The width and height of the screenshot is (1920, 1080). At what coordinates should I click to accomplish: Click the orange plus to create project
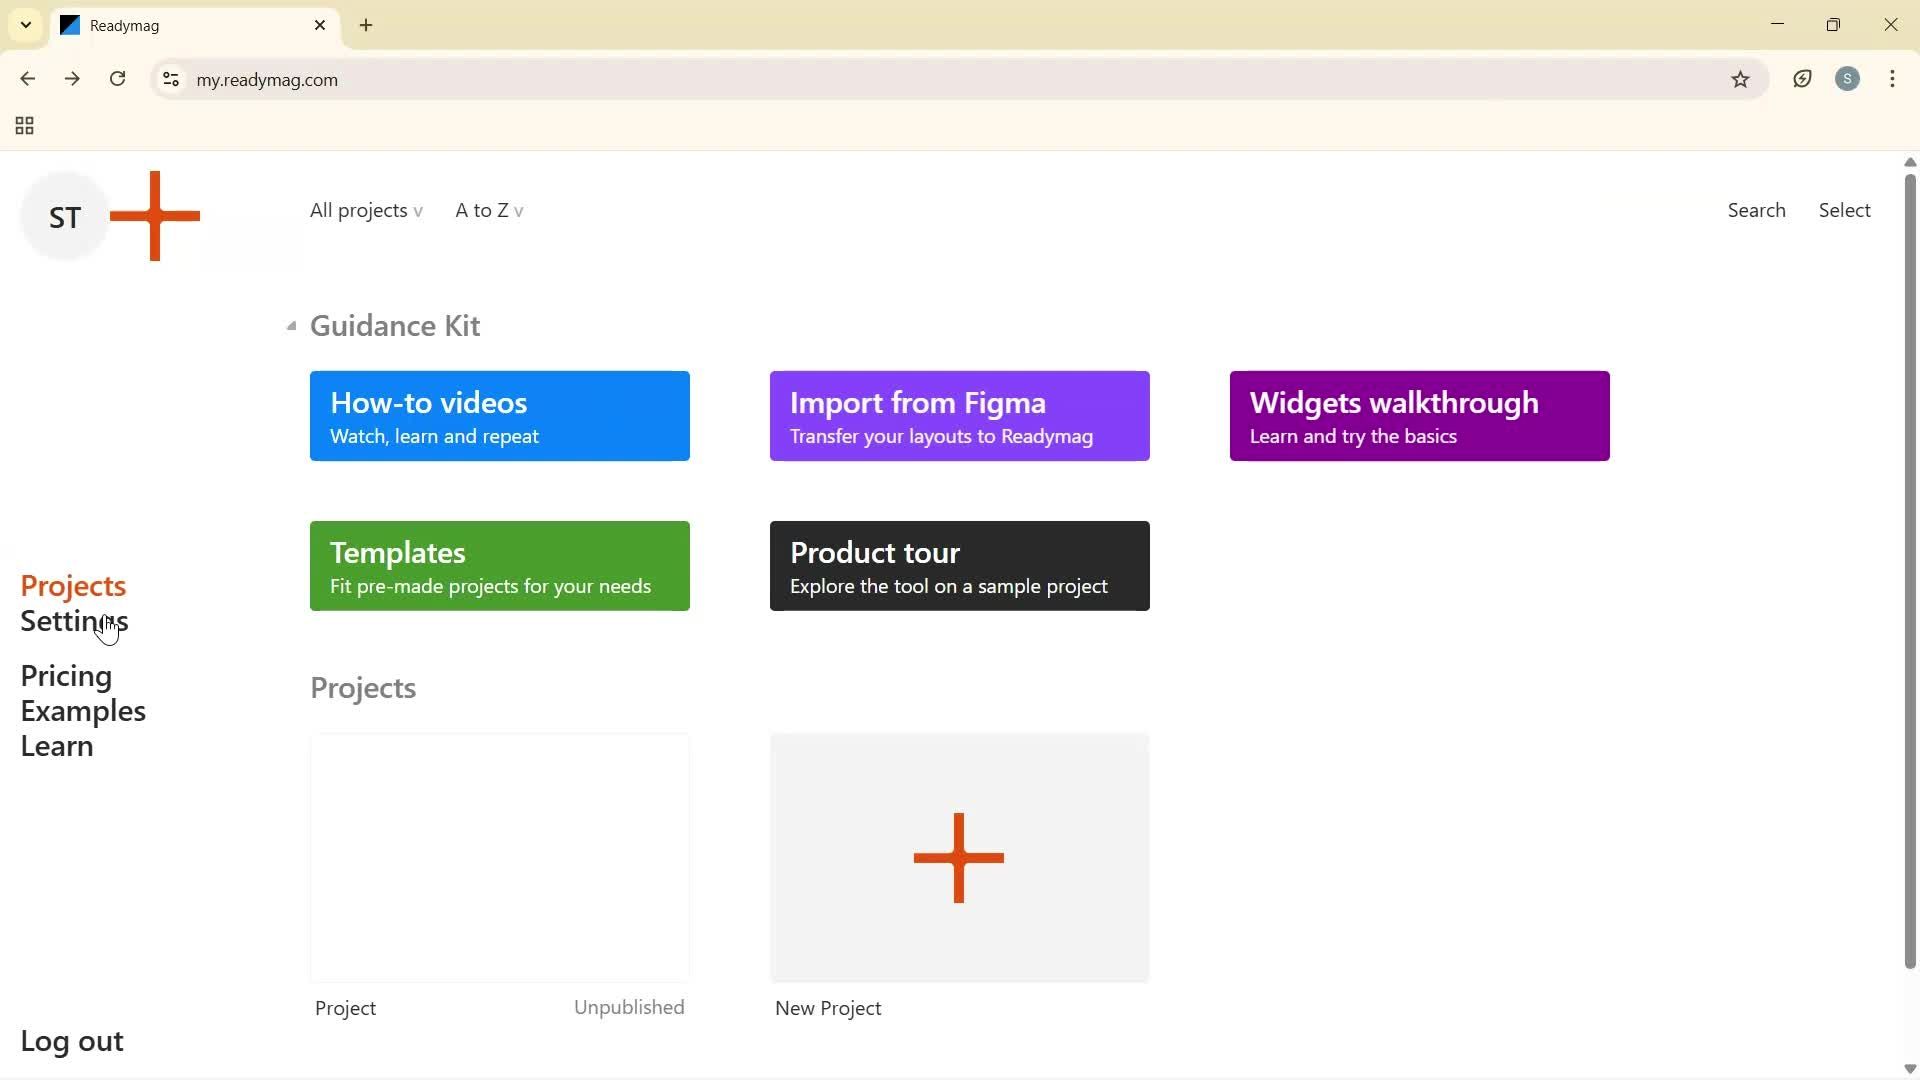tap(155, 215)
